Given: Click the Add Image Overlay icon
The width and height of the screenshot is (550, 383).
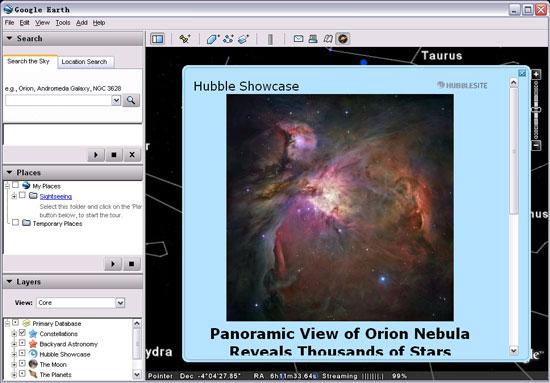Looking at the screenshot, I should pyautogui.click(x=243, y=39).
